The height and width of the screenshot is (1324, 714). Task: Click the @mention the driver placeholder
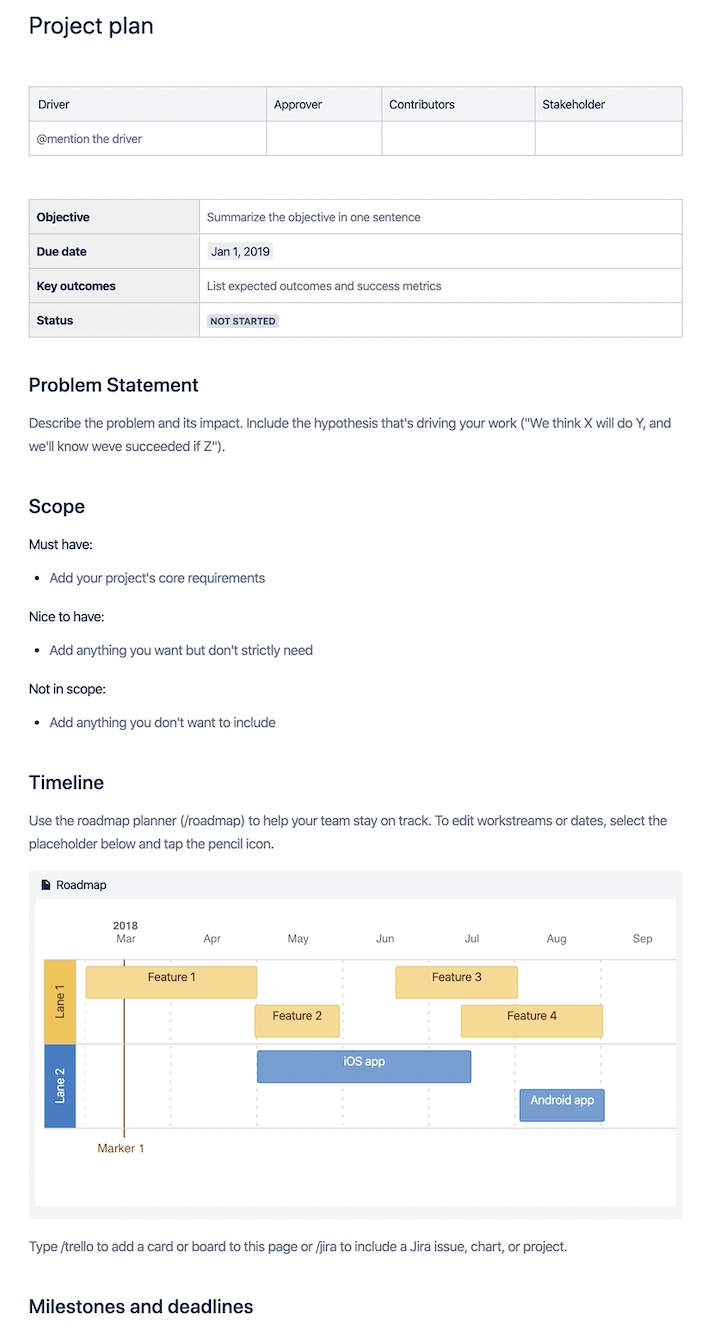point(90,139)
